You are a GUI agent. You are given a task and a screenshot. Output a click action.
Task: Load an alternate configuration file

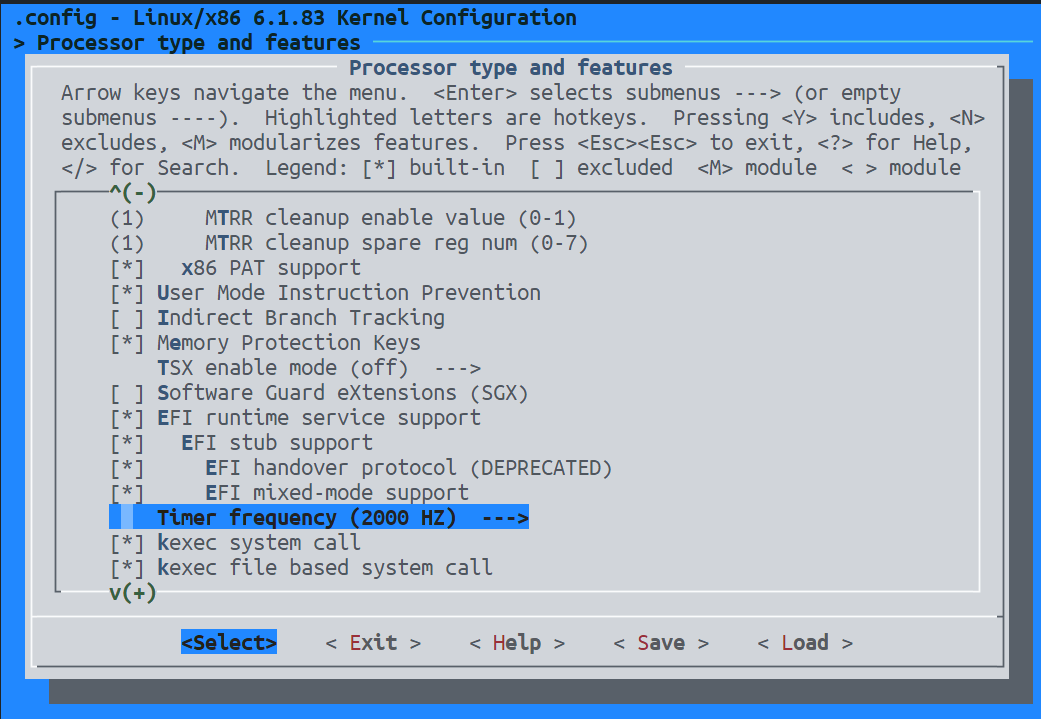coord(805,642)
